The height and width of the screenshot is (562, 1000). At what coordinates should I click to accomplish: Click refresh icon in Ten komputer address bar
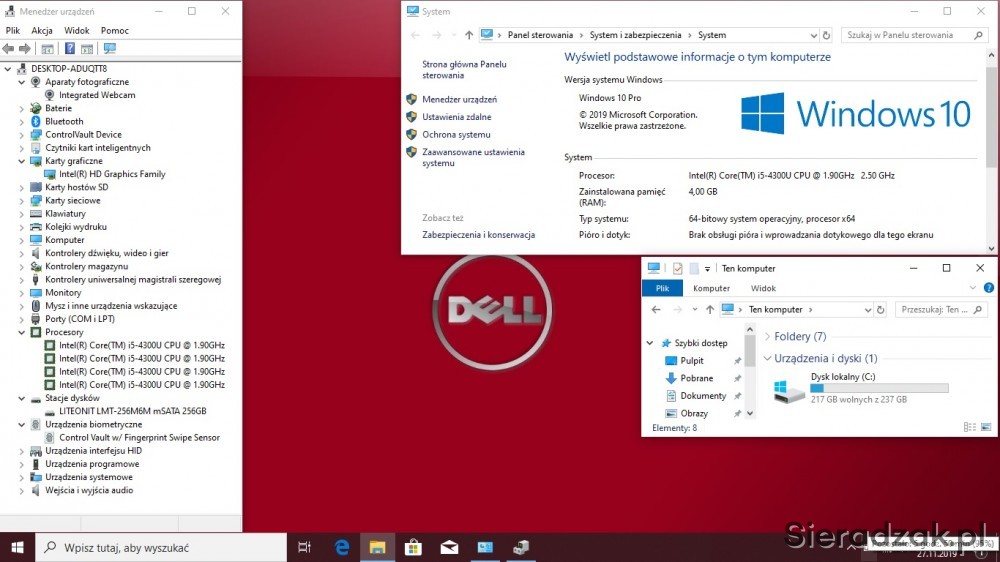pos(880,309)
